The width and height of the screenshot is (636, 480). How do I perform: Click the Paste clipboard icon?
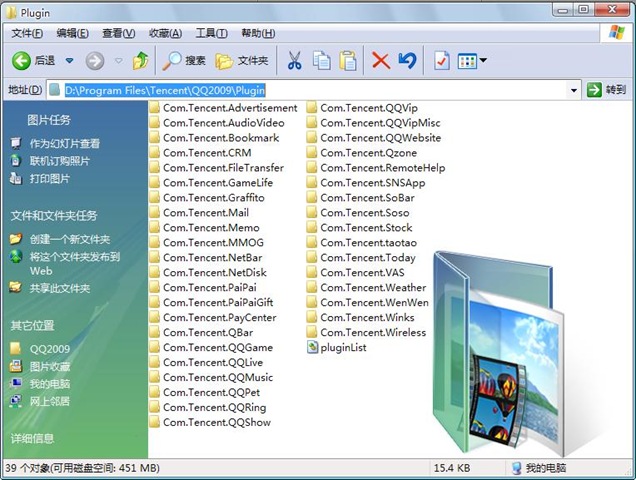[347, 61]
